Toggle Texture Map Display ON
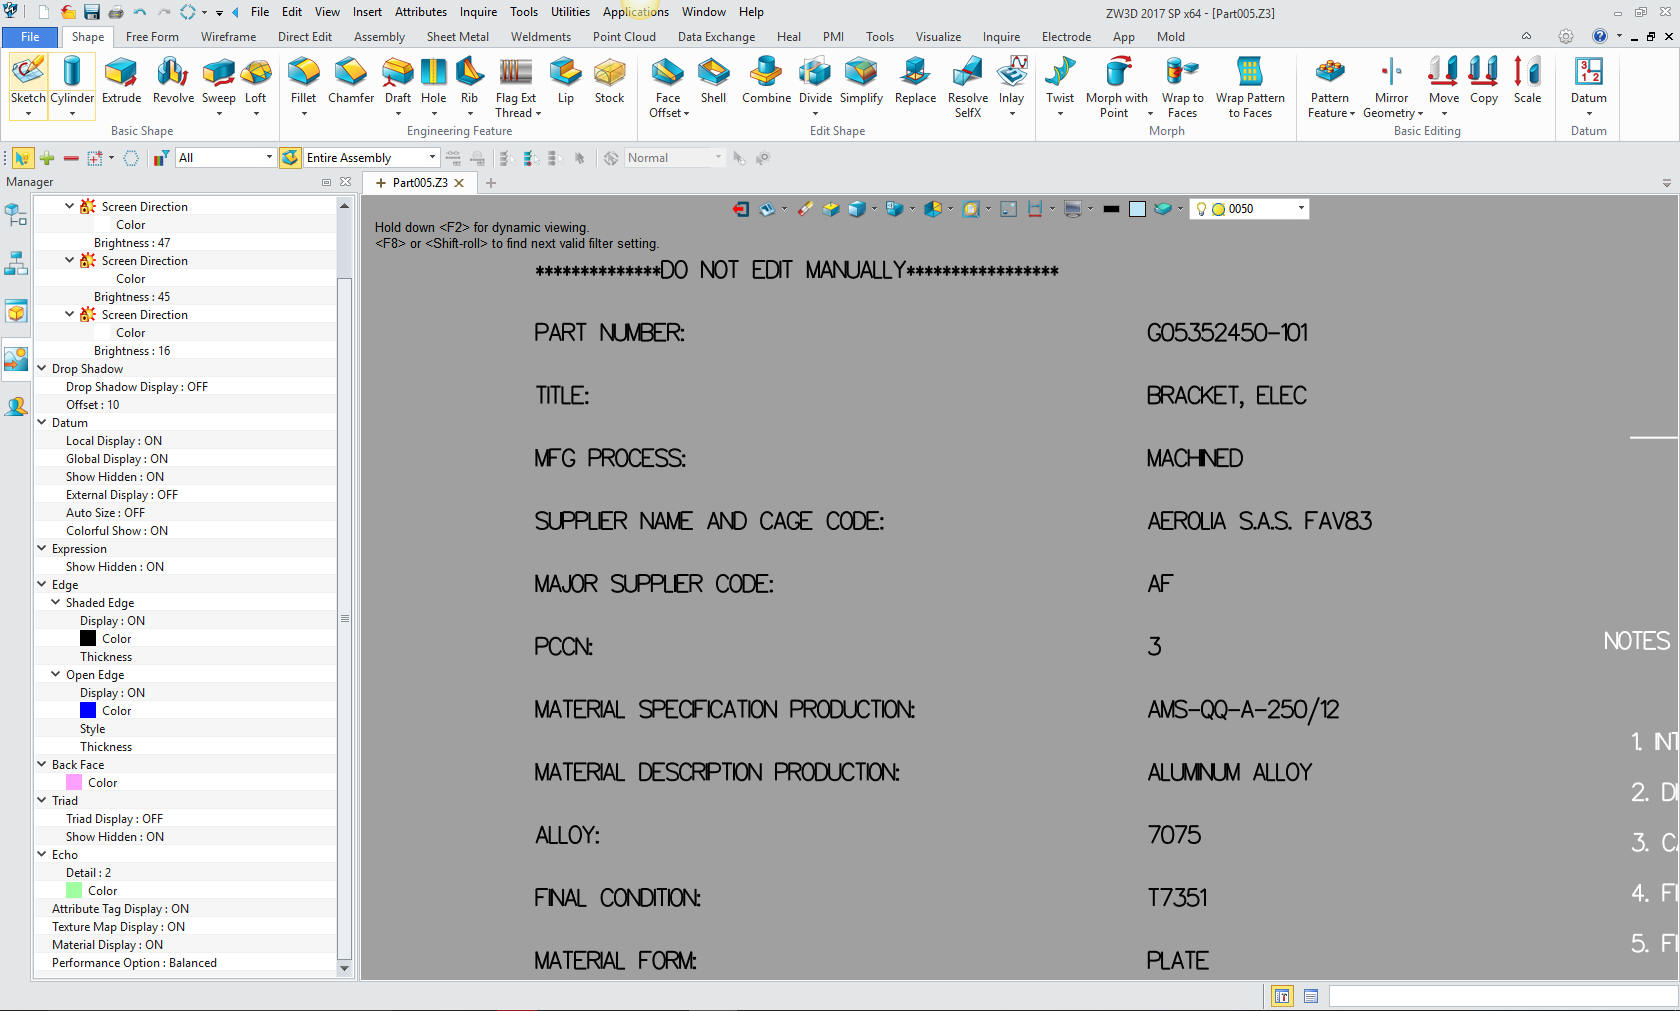The height and width of the screenshot is (1011, 1680). (x=118, y=927)
